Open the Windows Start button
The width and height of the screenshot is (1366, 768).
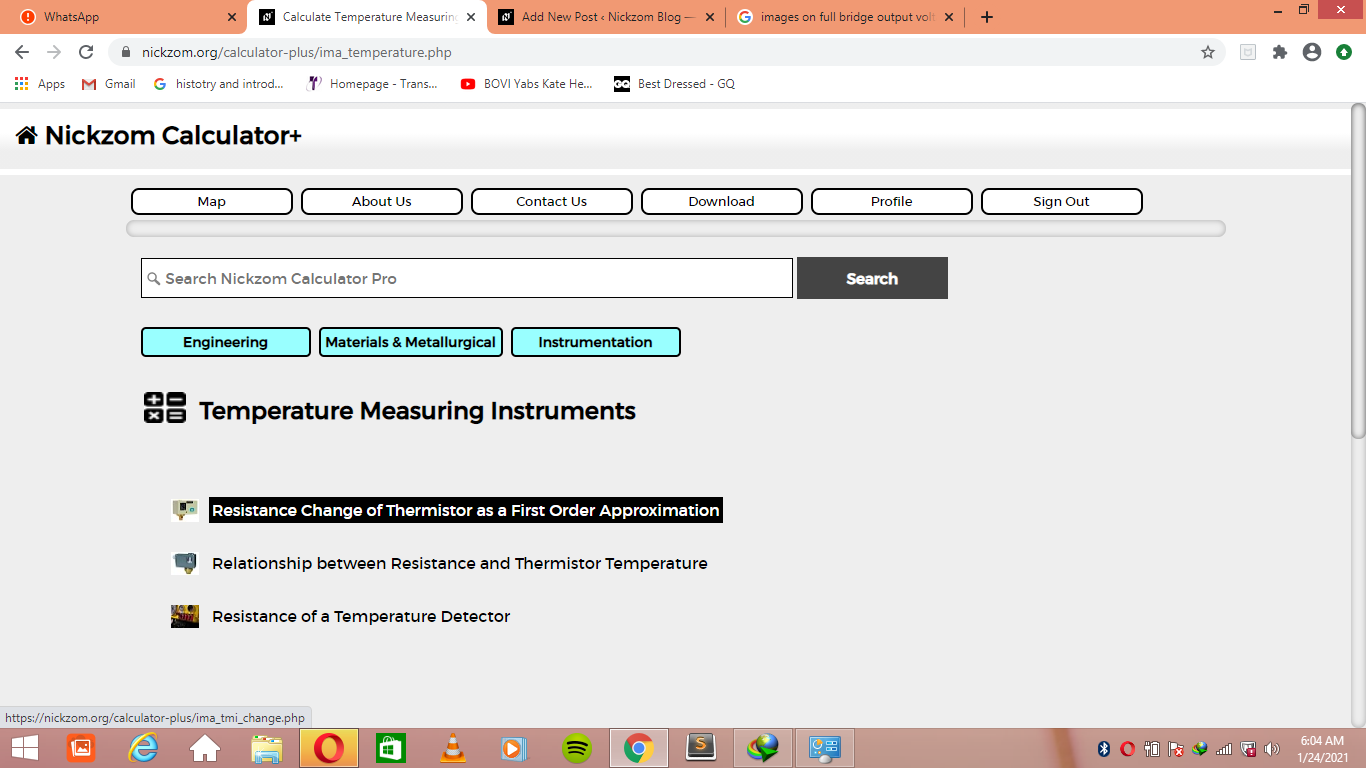click(x=25, y=748)
